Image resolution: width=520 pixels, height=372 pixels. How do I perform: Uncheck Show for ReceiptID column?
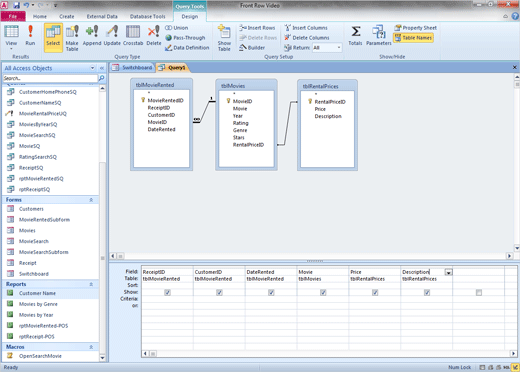coord(167,292)
